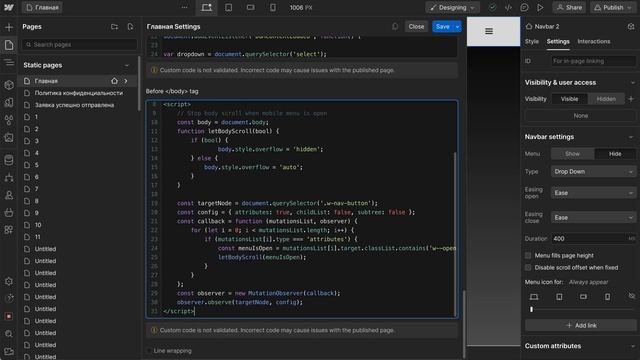The width and height of the screenshot is (640, 360).
Task: Open the Users account icon
Action: tap(9, 195)
